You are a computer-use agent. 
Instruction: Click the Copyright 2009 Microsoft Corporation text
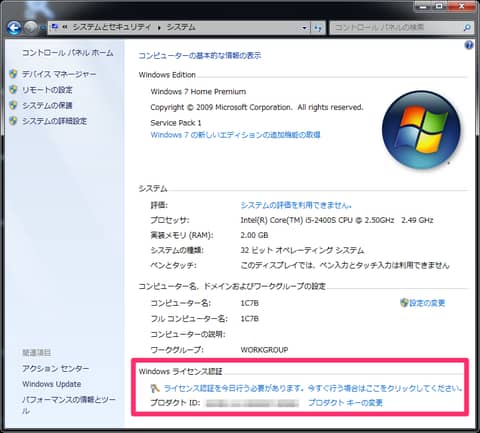point(257,107)
